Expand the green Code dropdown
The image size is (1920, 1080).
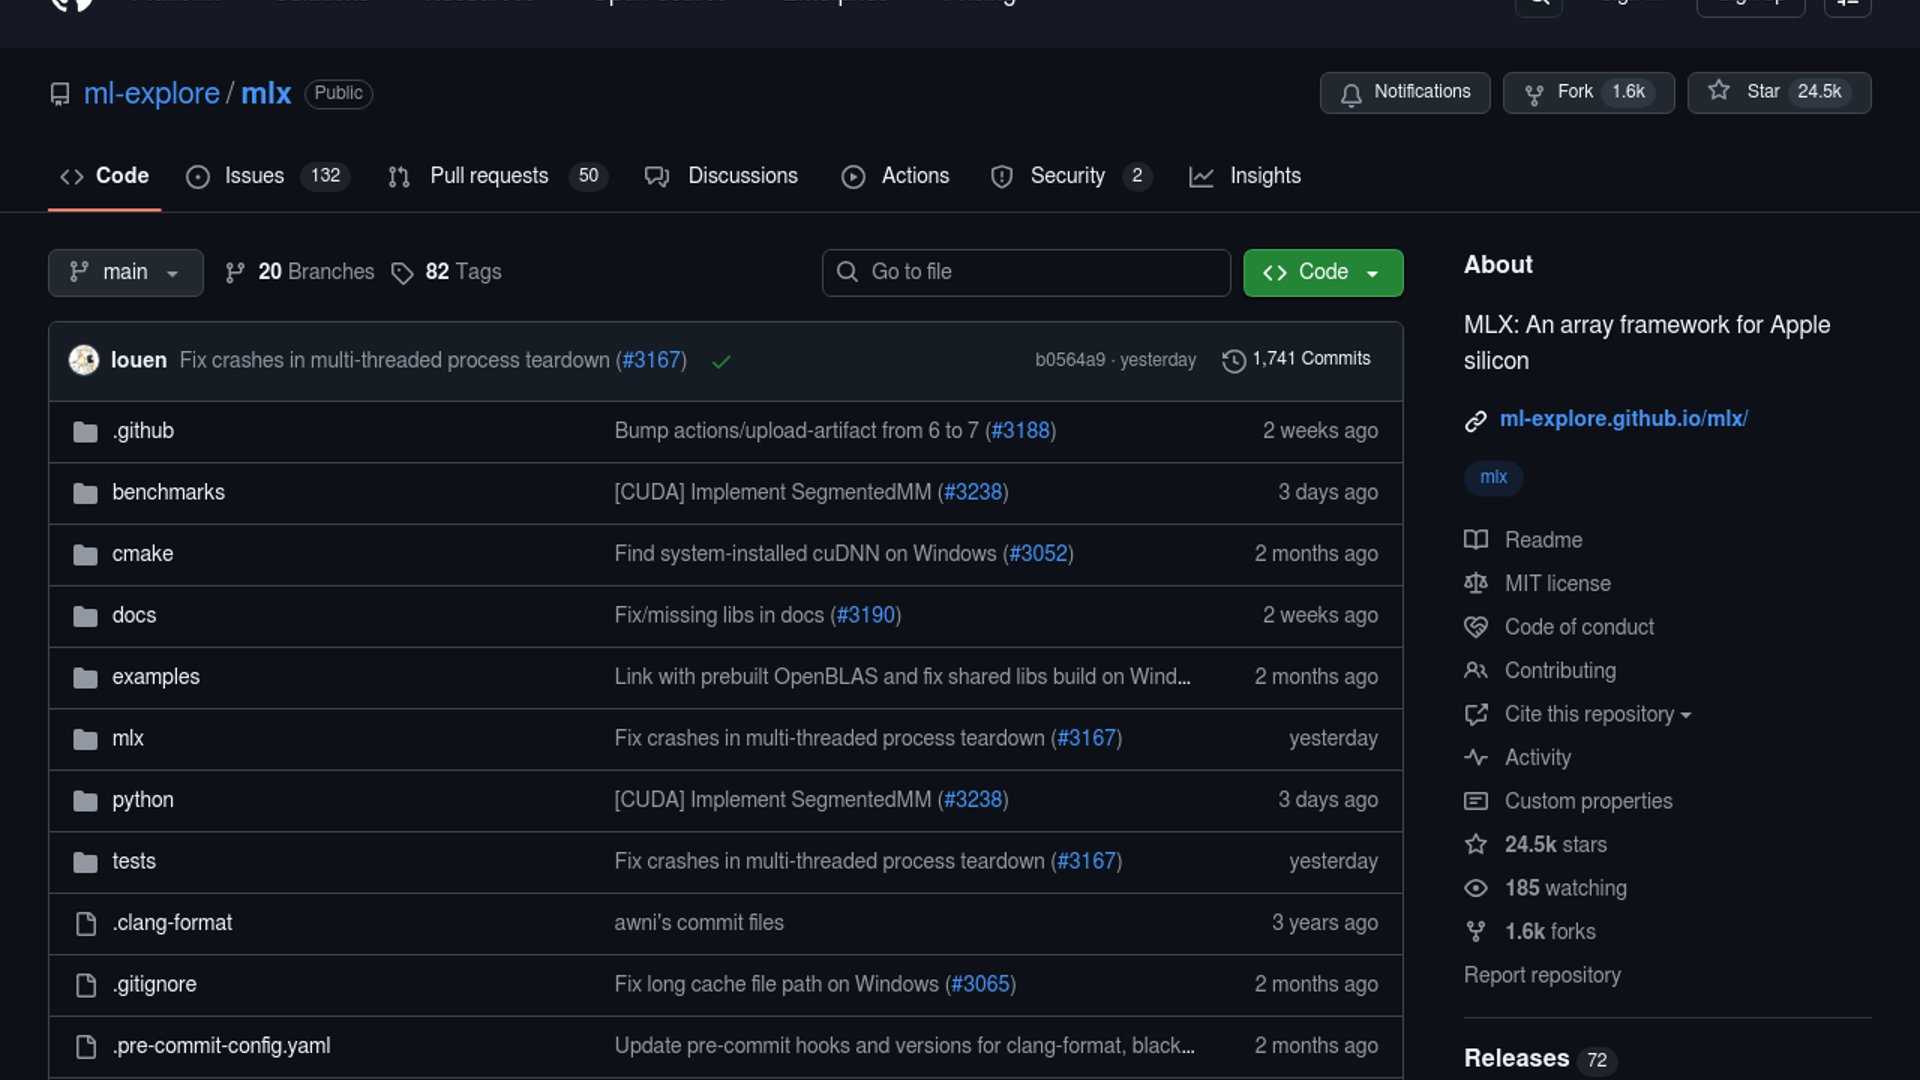tap(1322, 273)
